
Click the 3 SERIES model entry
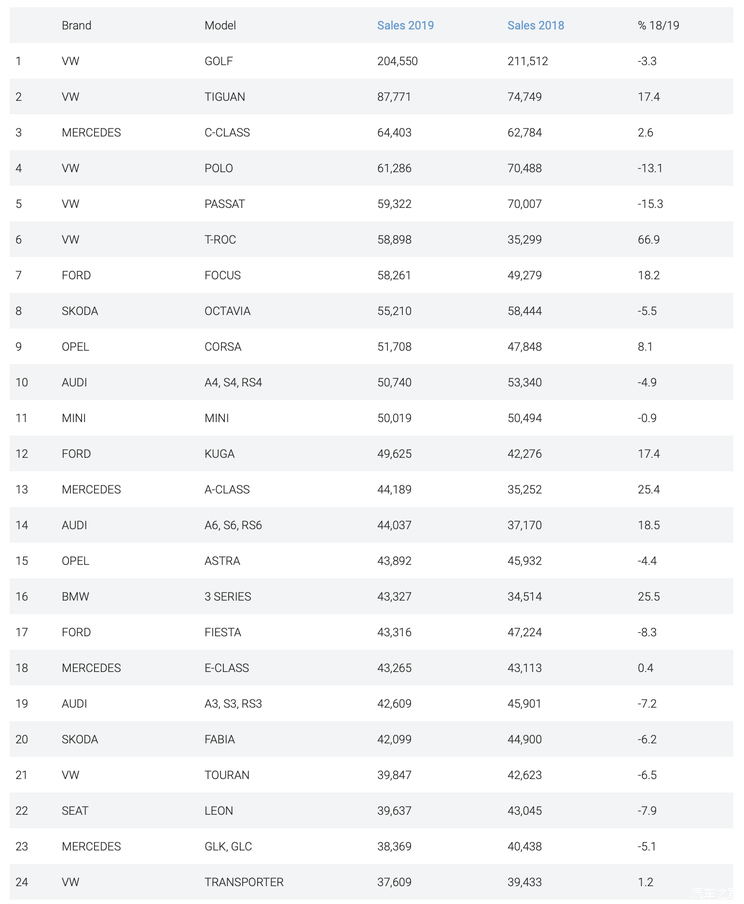[x=227, y=597]
